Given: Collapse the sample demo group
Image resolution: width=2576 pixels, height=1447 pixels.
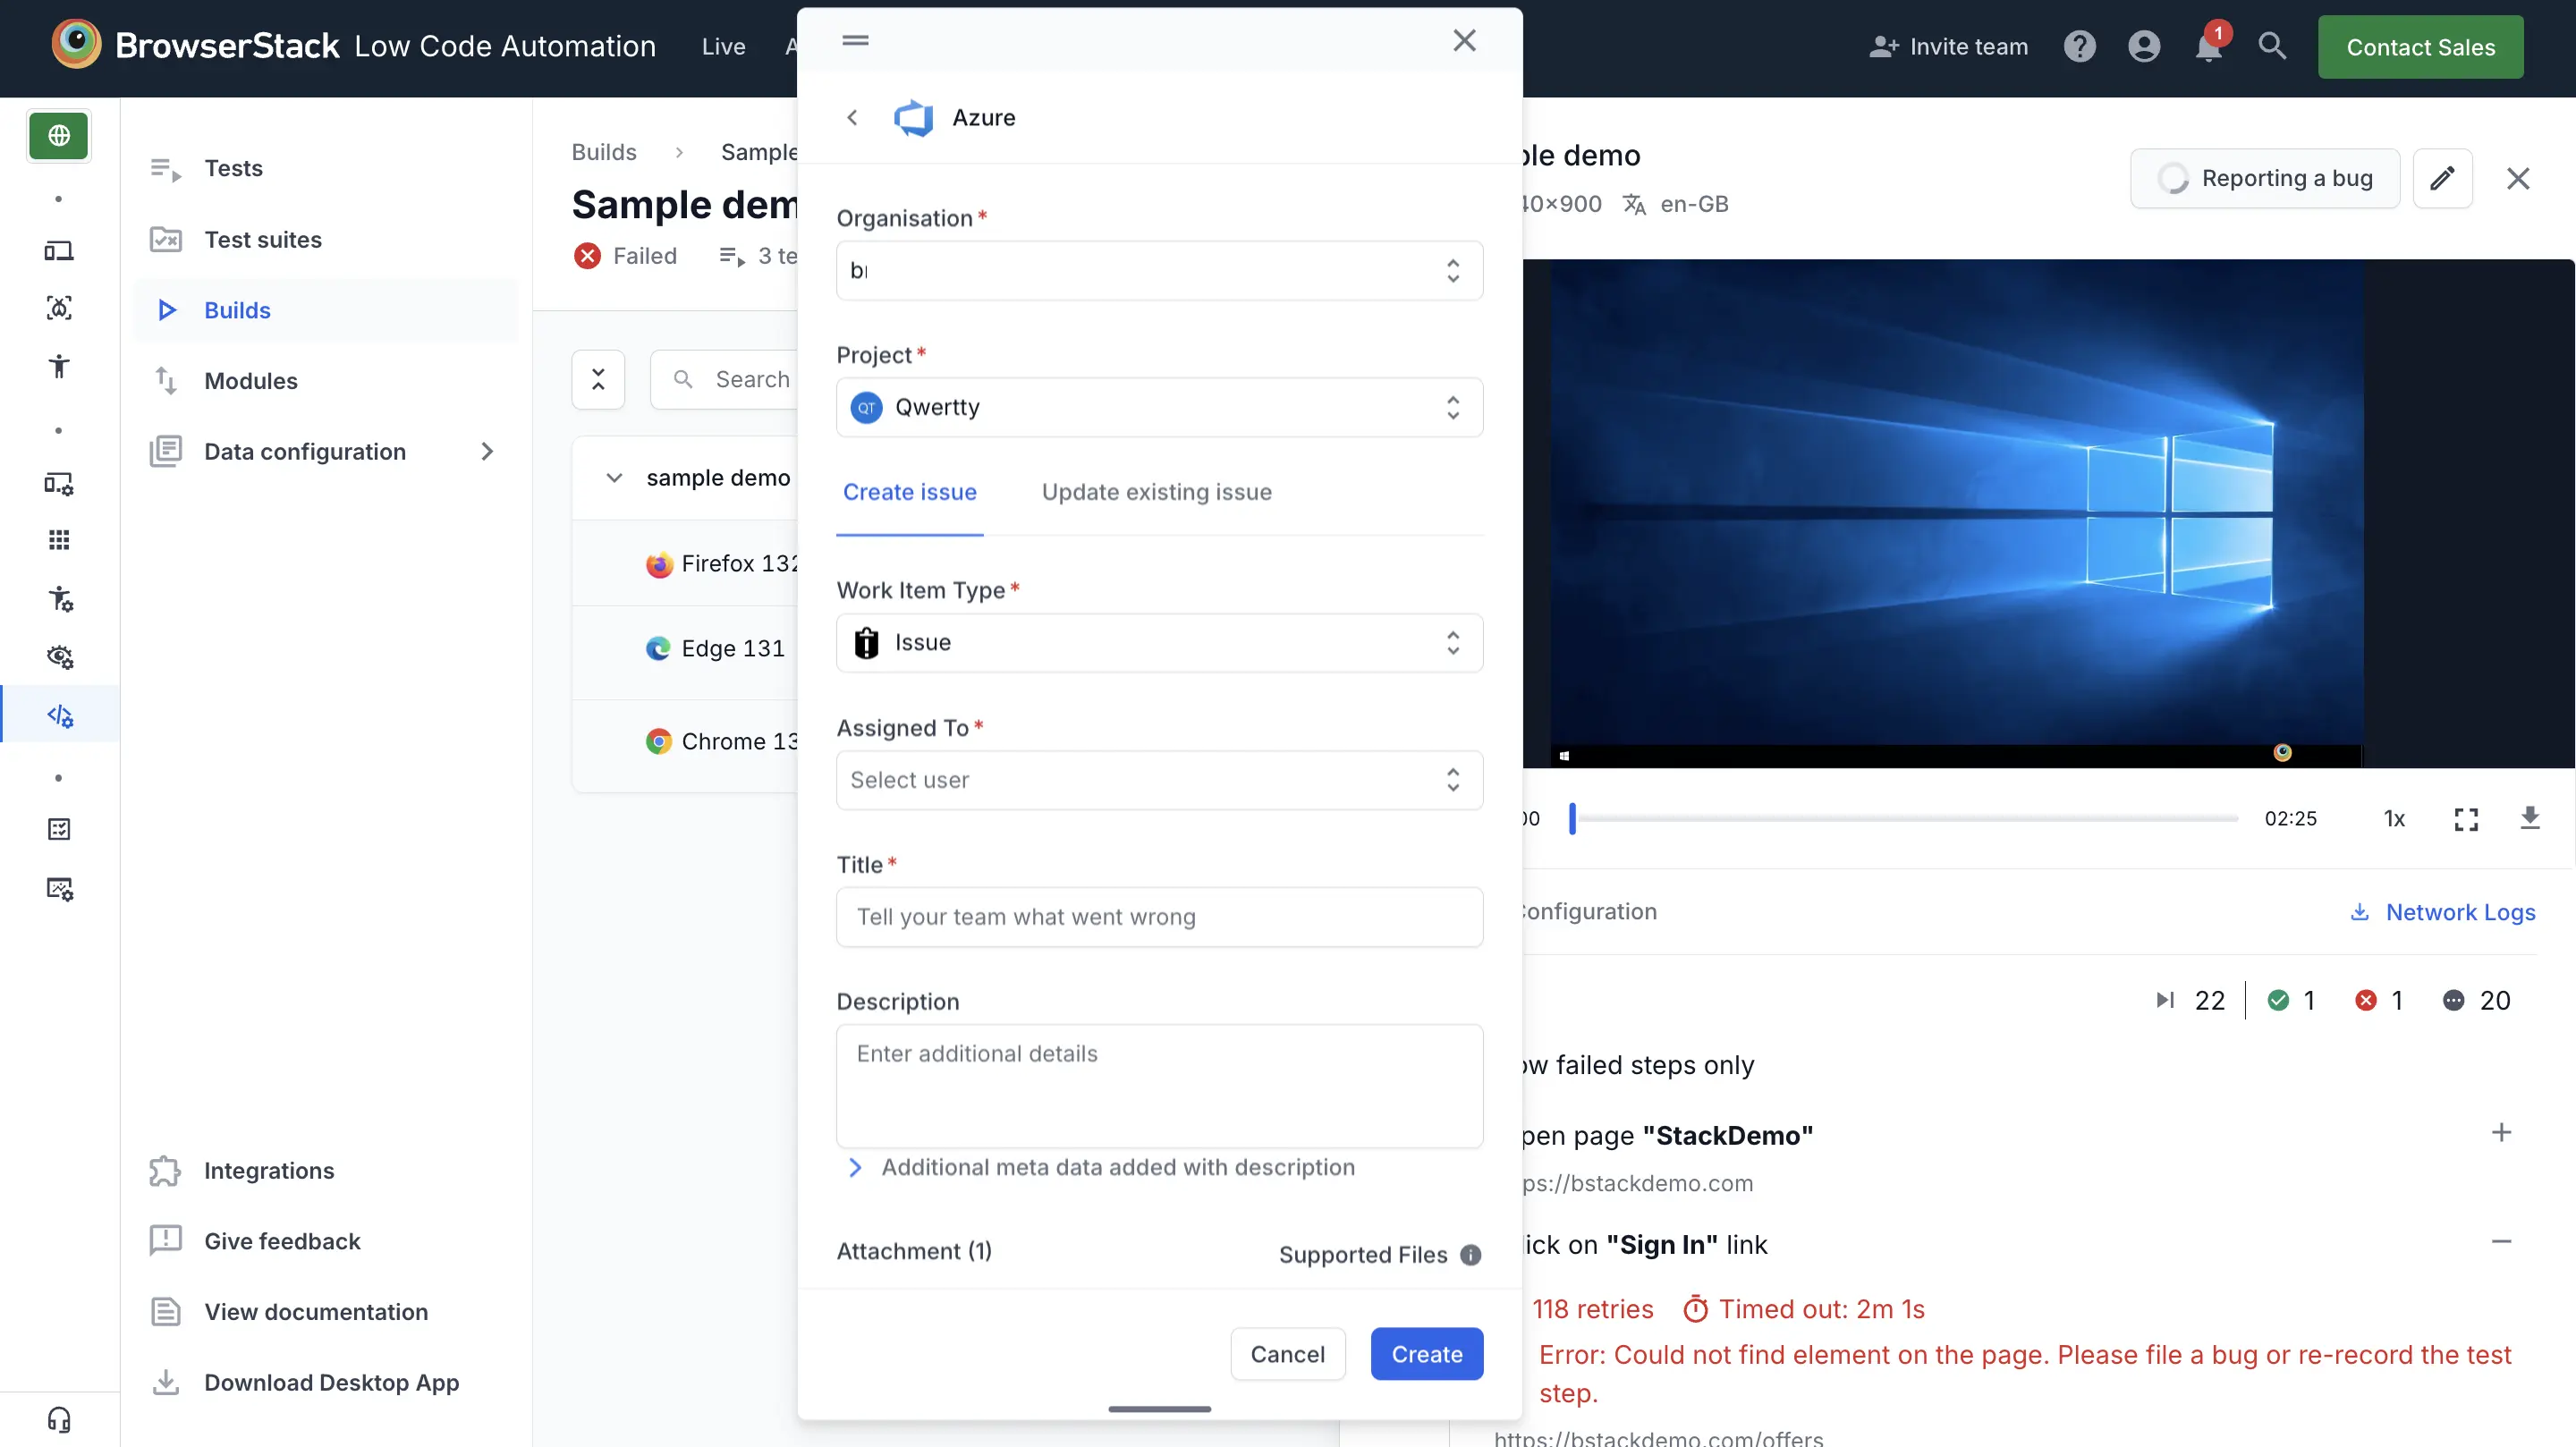Looking at the screenshot, I should 614,478.
